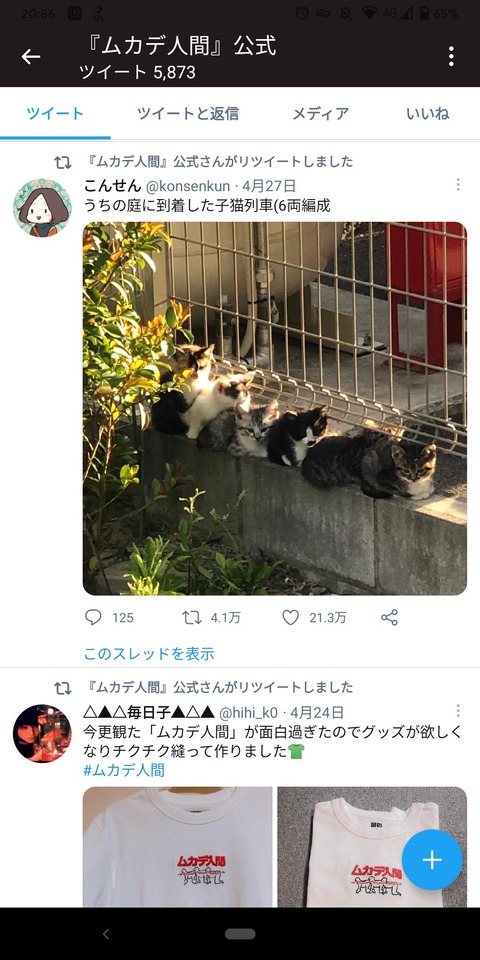Open こんせん's profile avatar
The height and width of the screenshot is (960, 480).
coord(42,208)
